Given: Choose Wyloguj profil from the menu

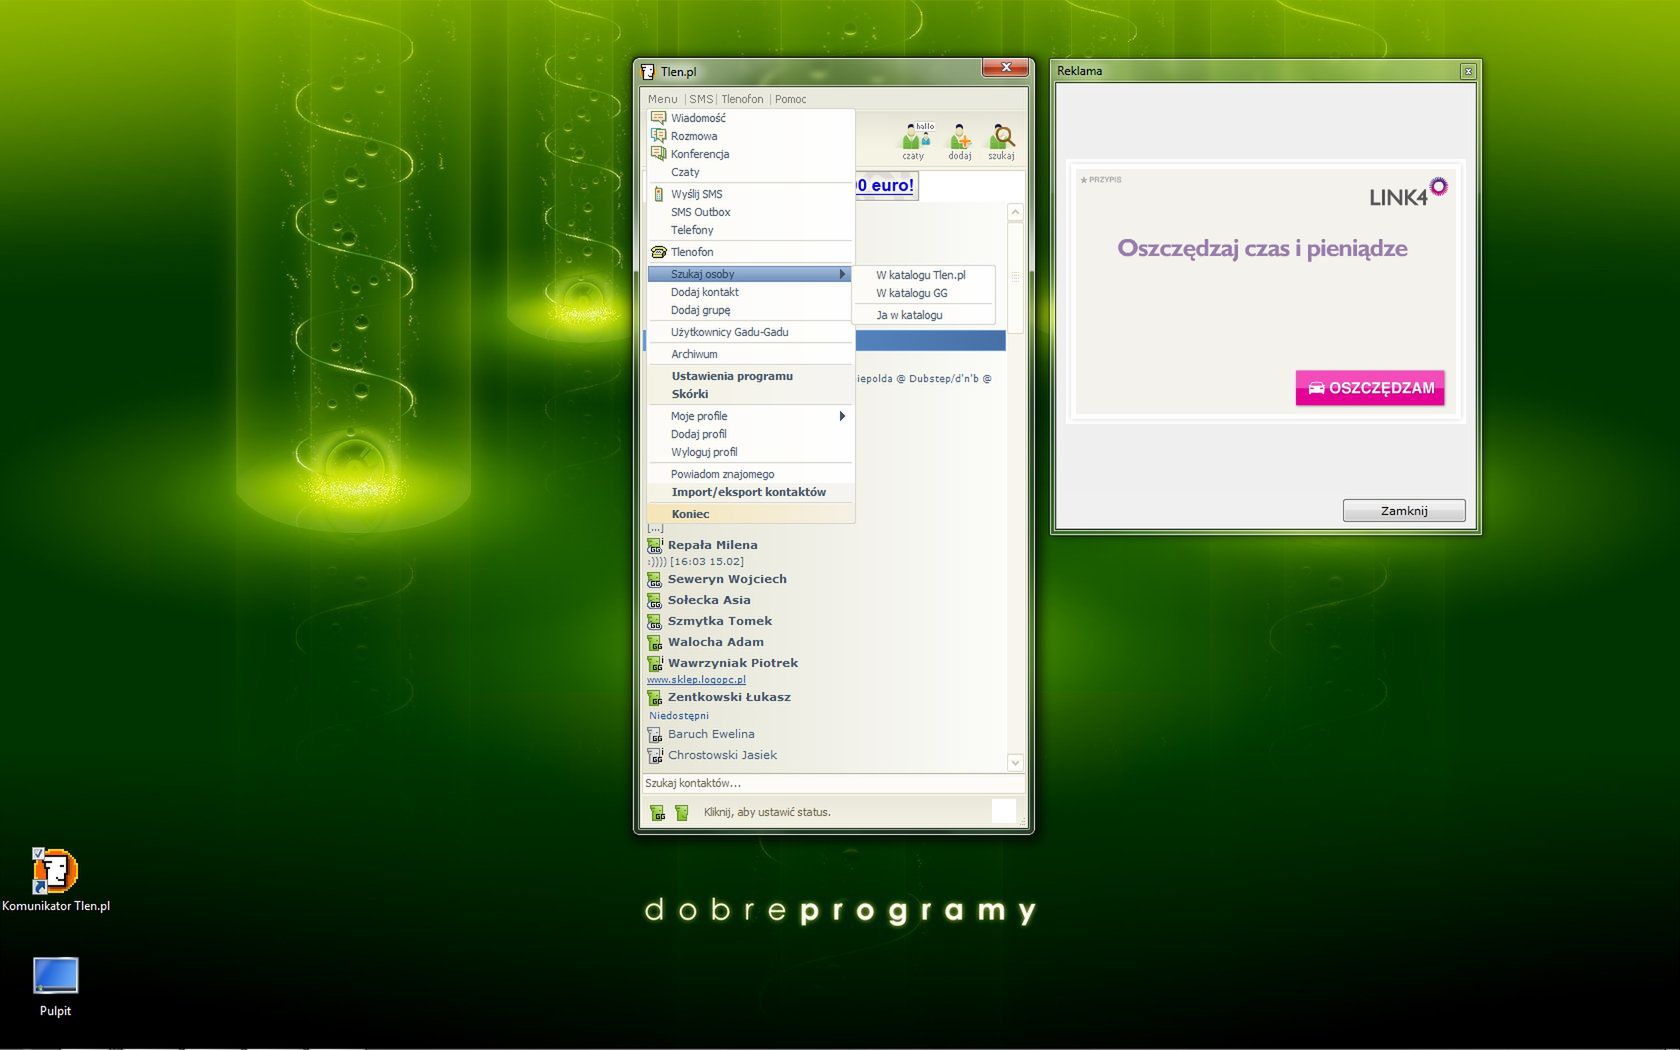Looking at the screenshot, I should [750, 452].
